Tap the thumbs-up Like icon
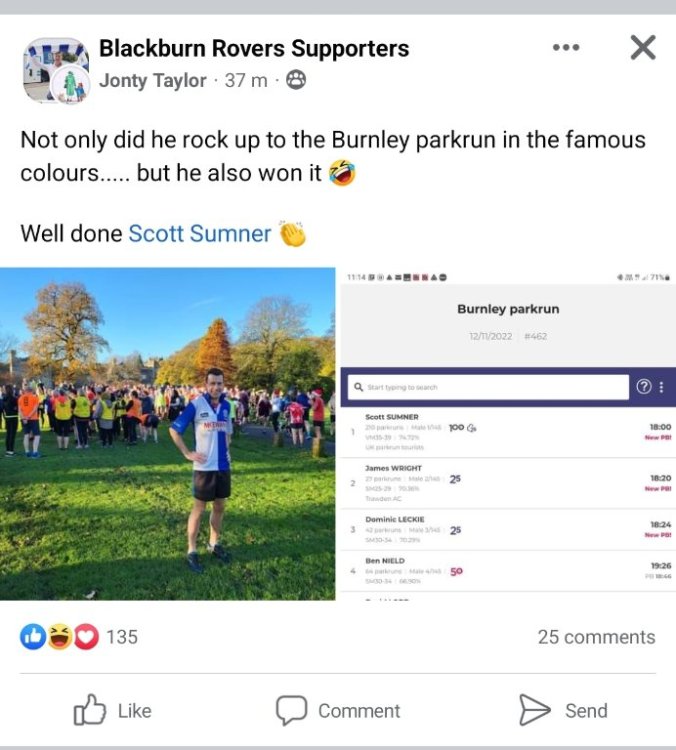Screen dimensions: 676x750 click(89, 710)
